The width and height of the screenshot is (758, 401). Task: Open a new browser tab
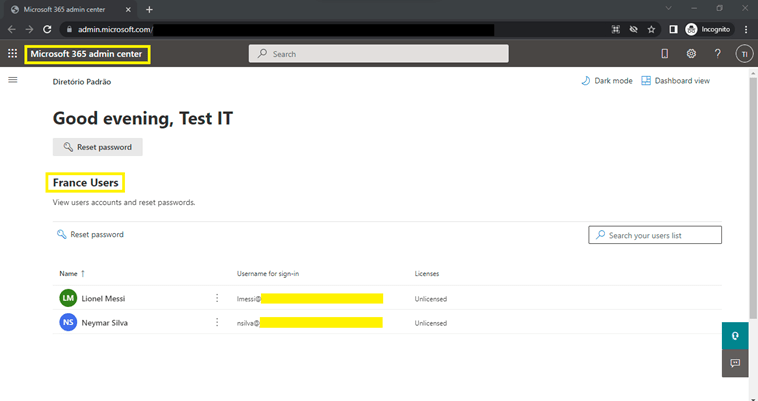point(149,9)
